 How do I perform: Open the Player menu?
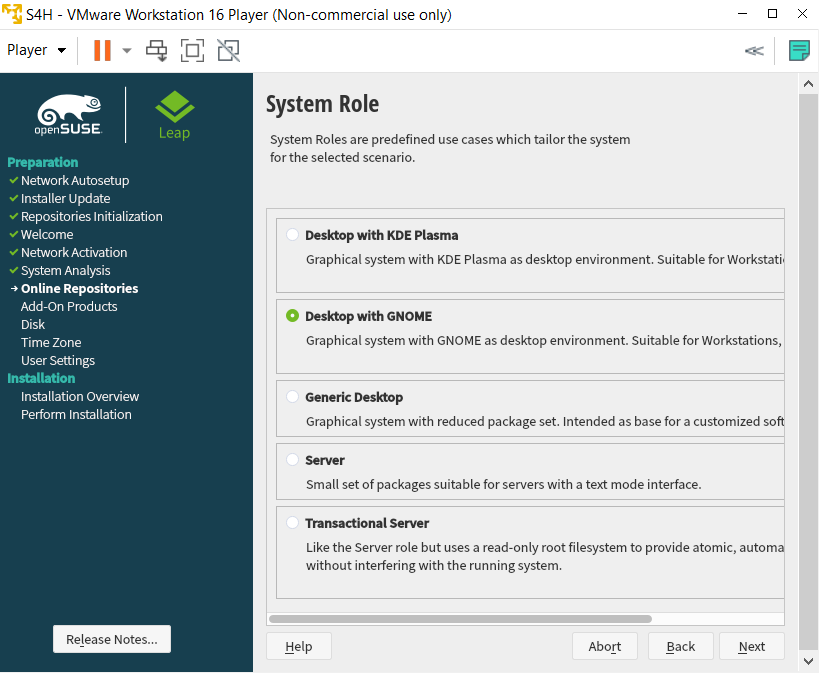(37, 50)
